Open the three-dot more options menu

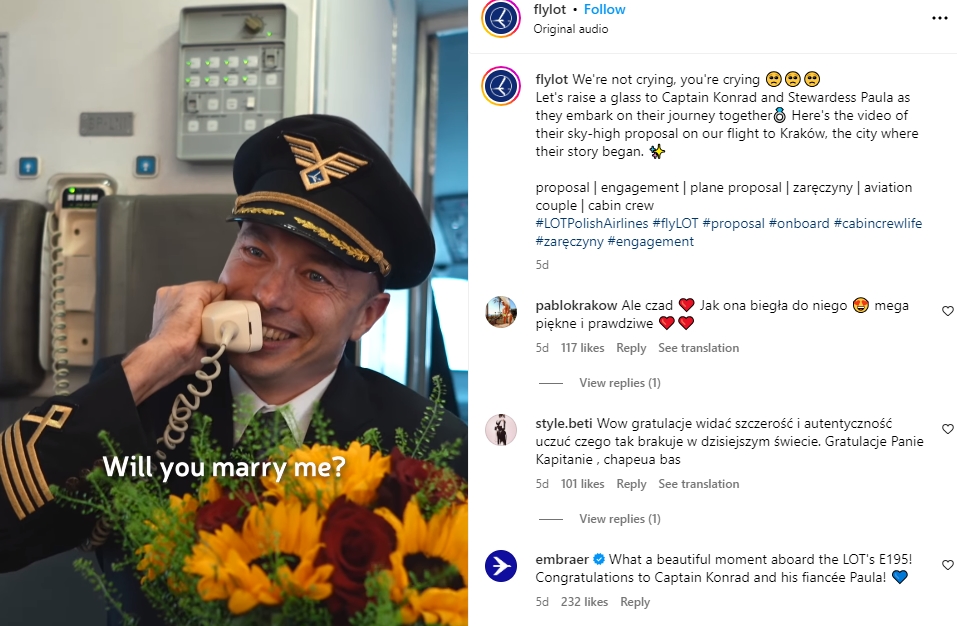[939, 18]
